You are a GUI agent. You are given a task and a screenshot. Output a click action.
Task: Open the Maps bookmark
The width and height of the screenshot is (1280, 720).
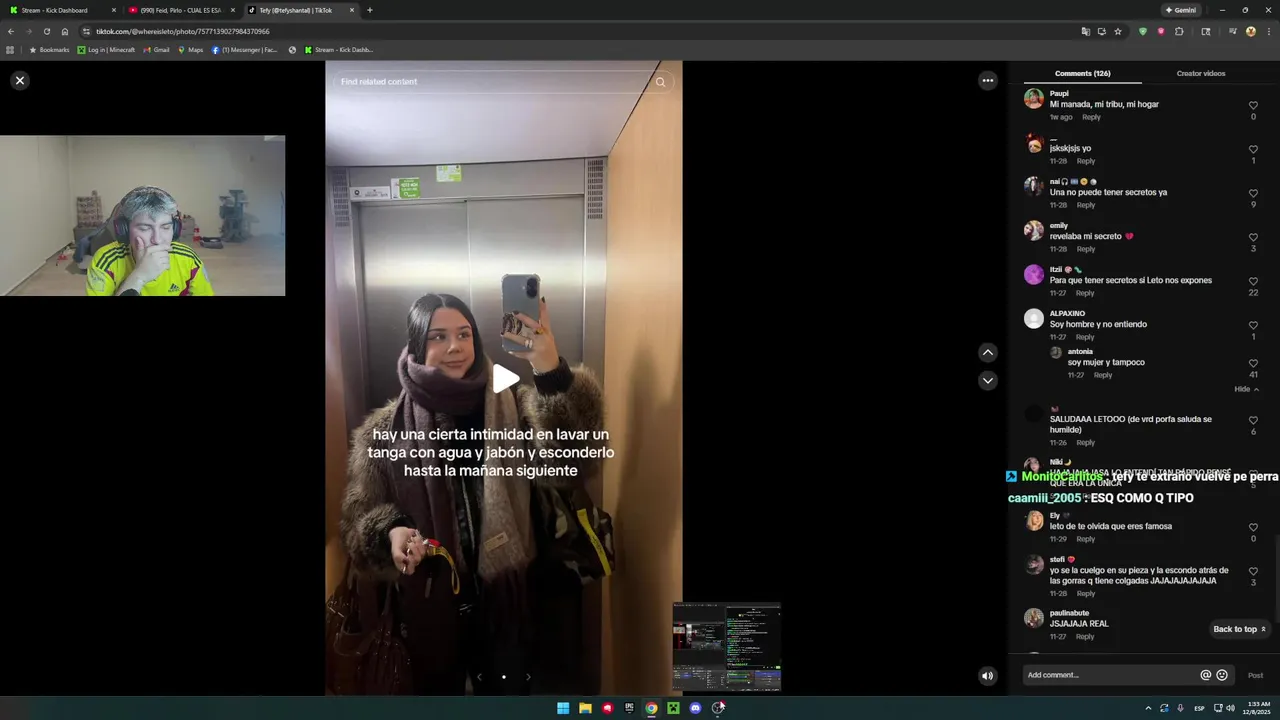coord(190,49)
